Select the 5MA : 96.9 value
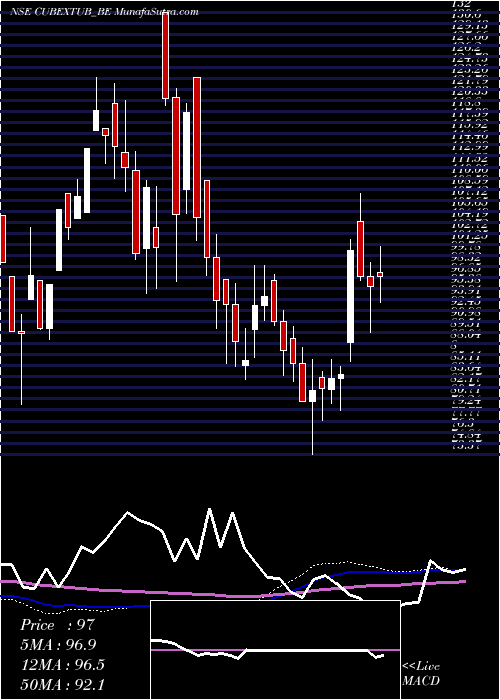 click(58, 644)
